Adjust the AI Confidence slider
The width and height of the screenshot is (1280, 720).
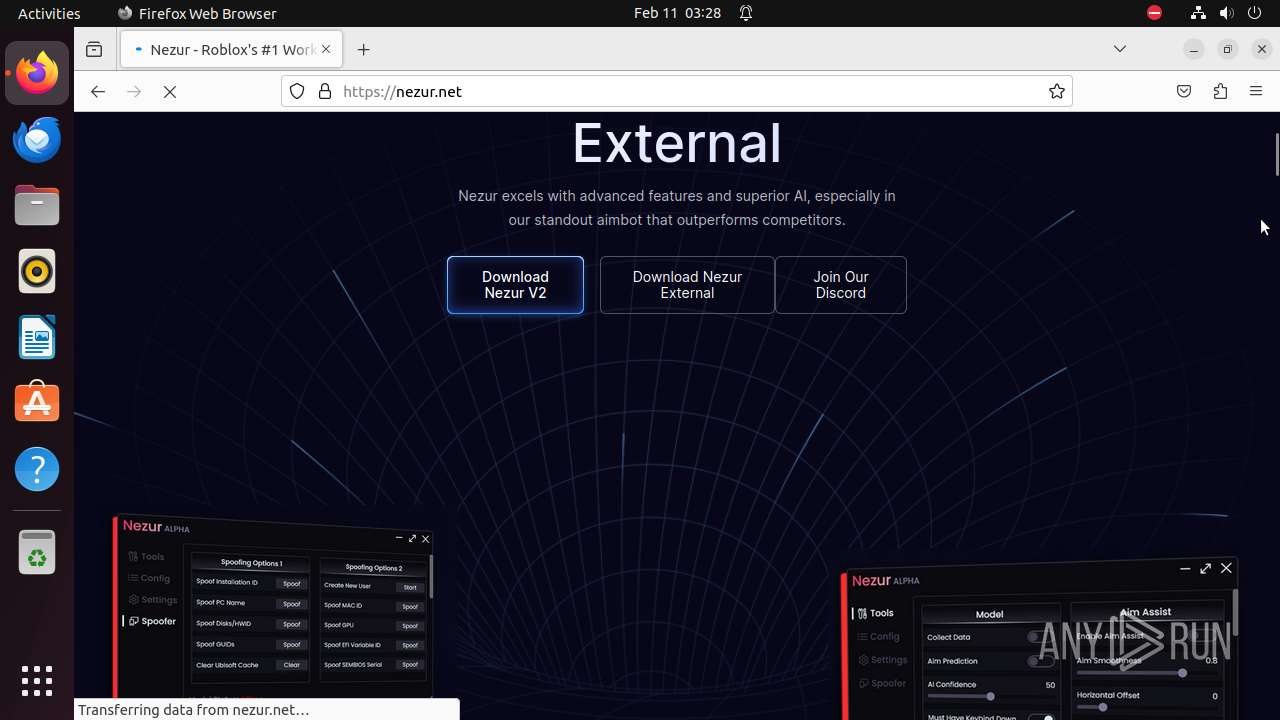(x=990, y=696)
